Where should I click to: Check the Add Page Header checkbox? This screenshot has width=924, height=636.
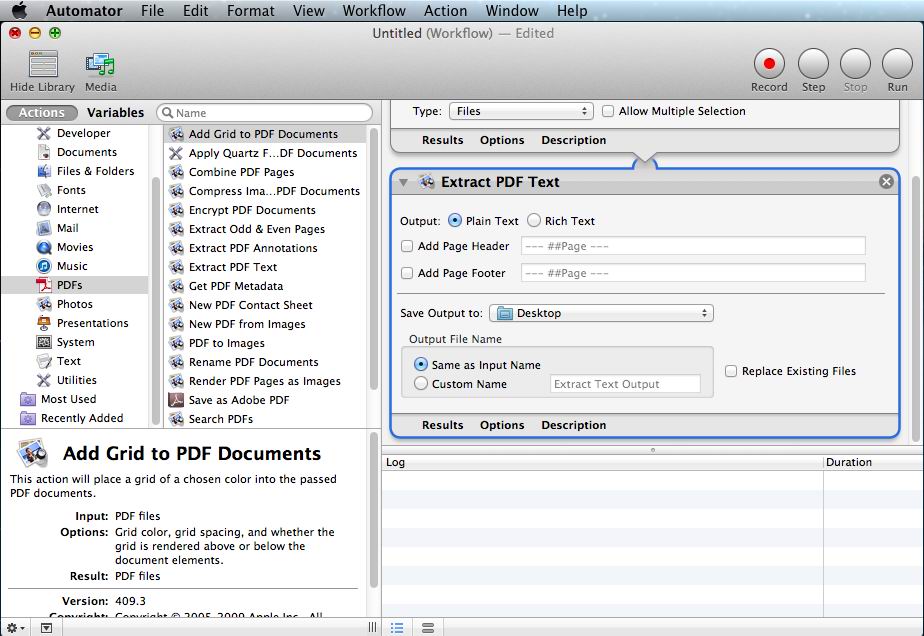407,246
